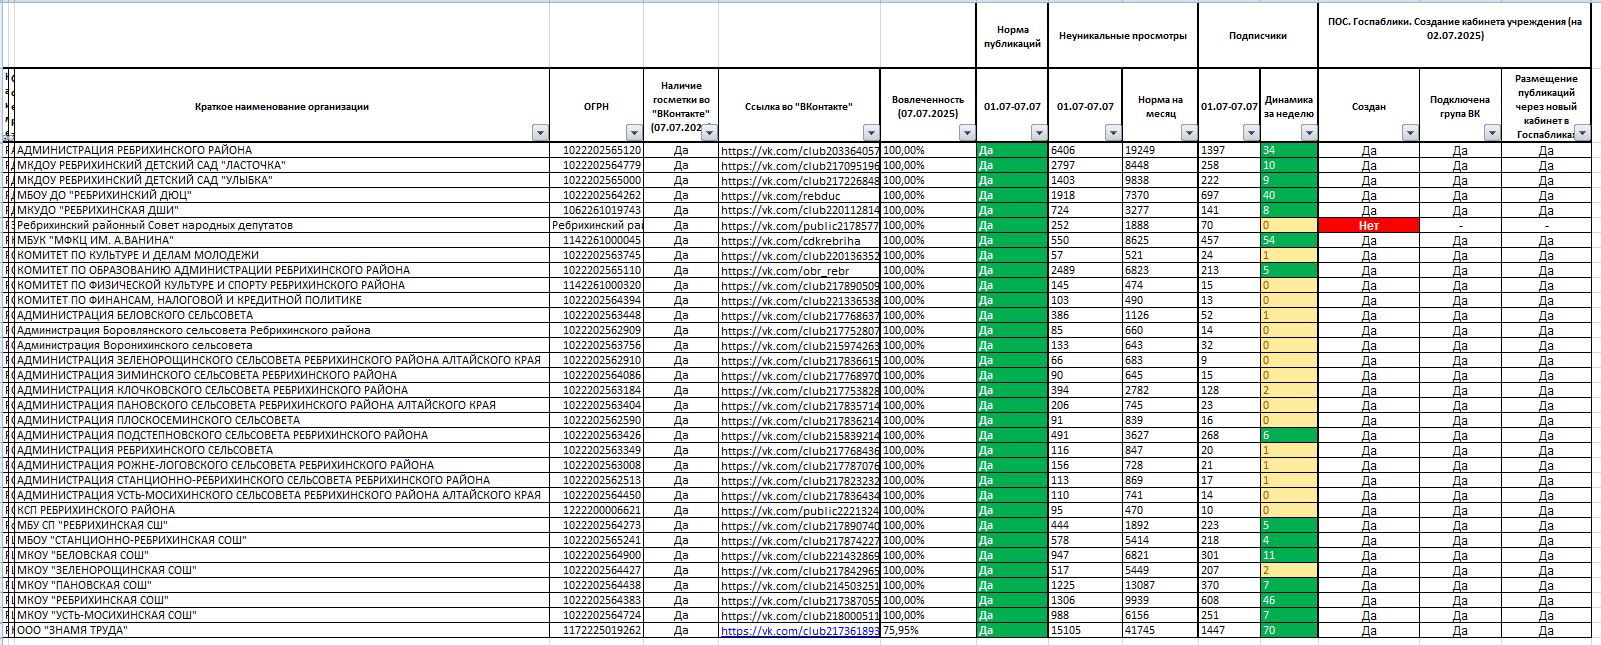This screenshot has height=645, width=1601.
Task: Expand filter for Наличие госметки во ВКонтакте
Action: [x=710, y=133]
